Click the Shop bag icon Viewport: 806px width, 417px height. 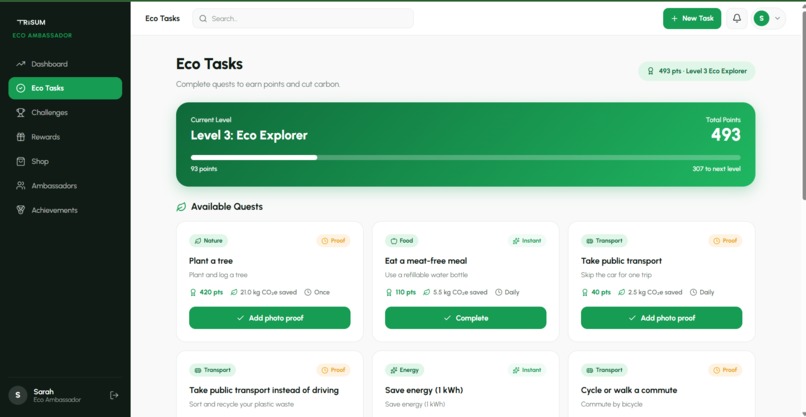pyautogui.click(x=21, y=161)
